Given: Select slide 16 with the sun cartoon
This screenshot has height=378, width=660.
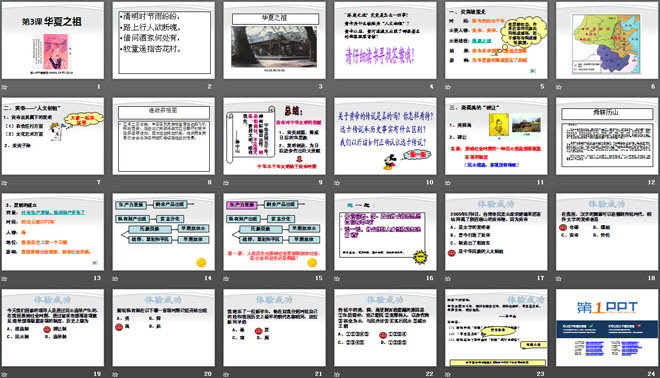Looking at the screenshot, I should tap(385, 232).
